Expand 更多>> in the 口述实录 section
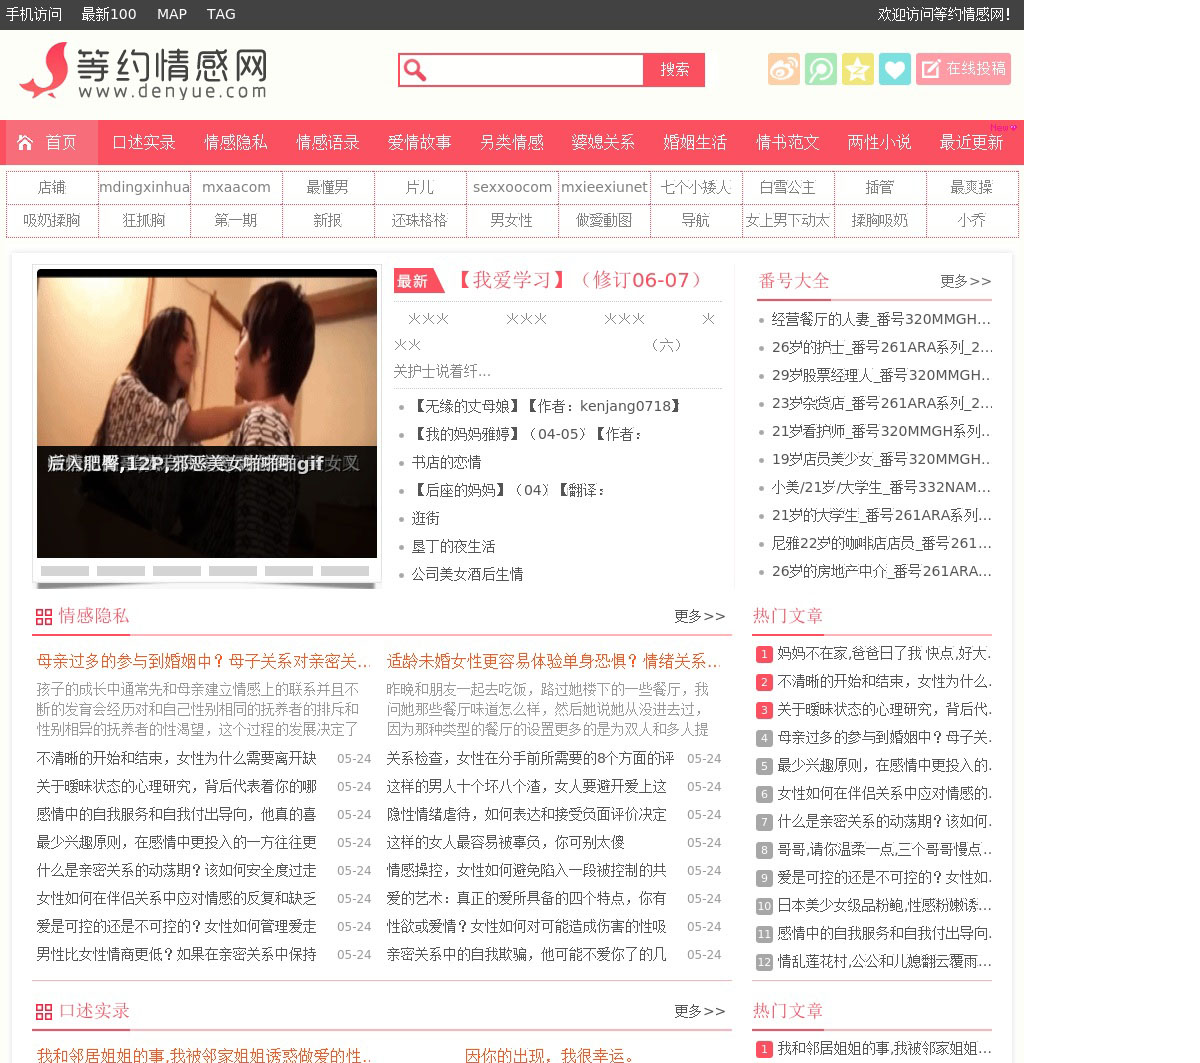Viewport: 1200px width, 1063px height. [x=699, y=1011]
